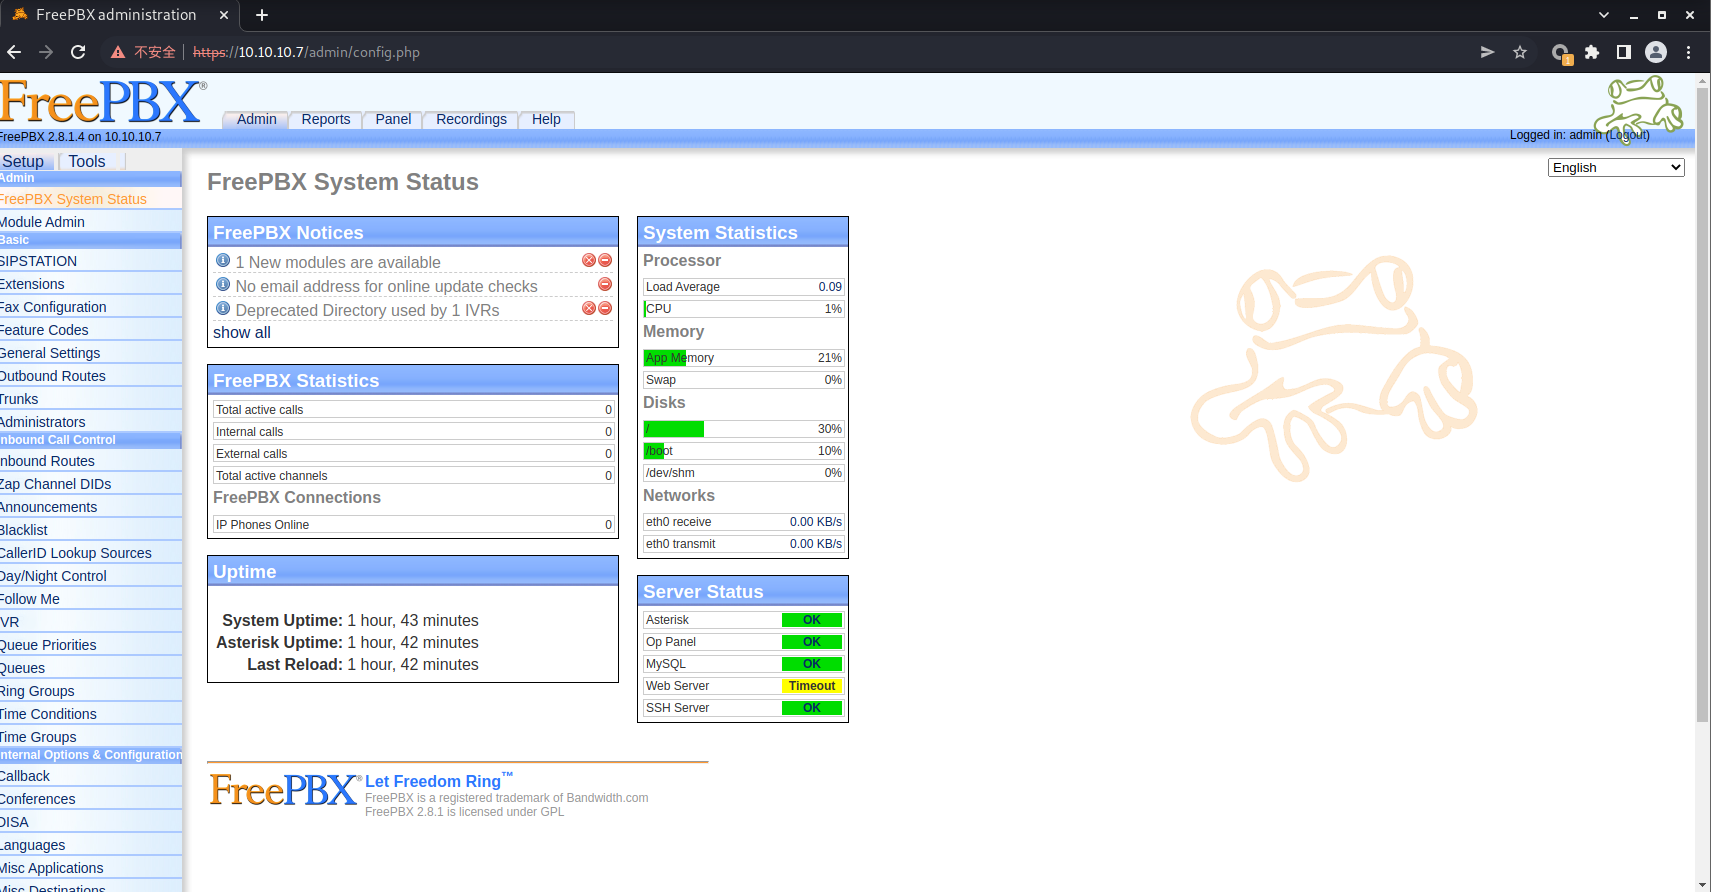Screen dimensions: 1711x892
Task: Click the IP Phones Online row
Action: pos(414,525)
